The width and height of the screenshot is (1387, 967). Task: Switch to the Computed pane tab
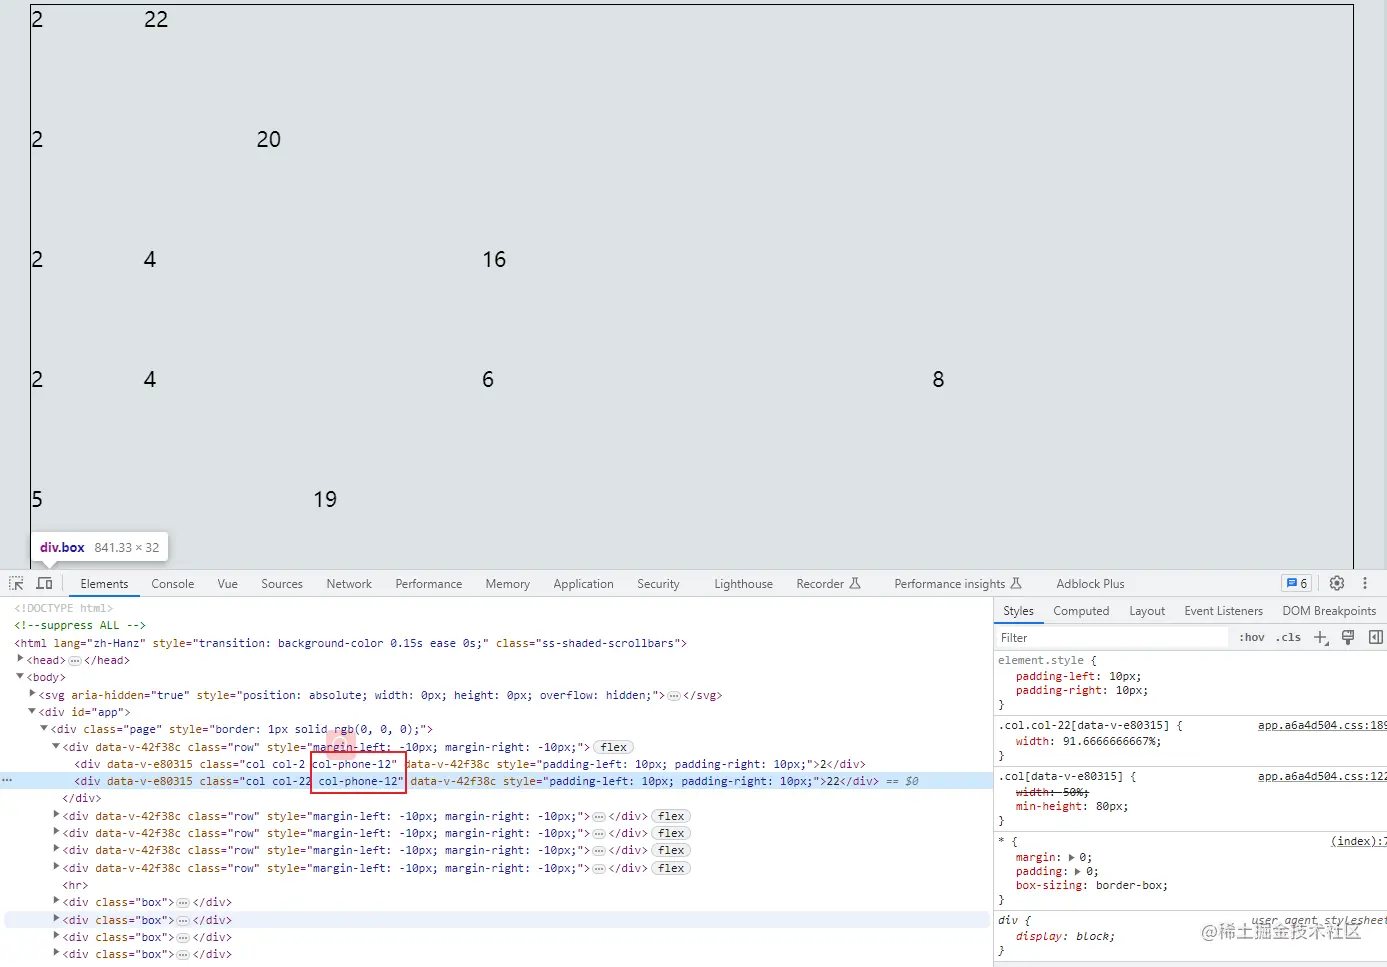tap(1081, 611)
